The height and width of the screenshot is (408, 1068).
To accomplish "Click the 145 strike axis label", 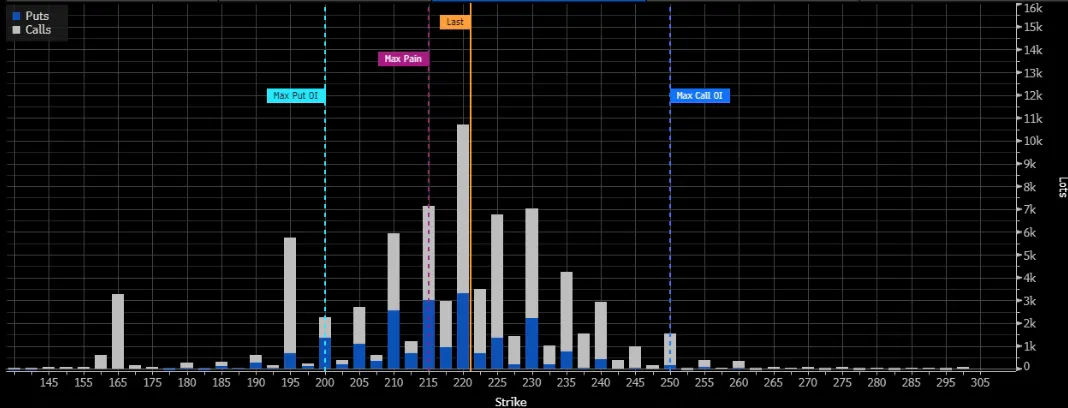I will pyautogui.click(x=49, y=383).
